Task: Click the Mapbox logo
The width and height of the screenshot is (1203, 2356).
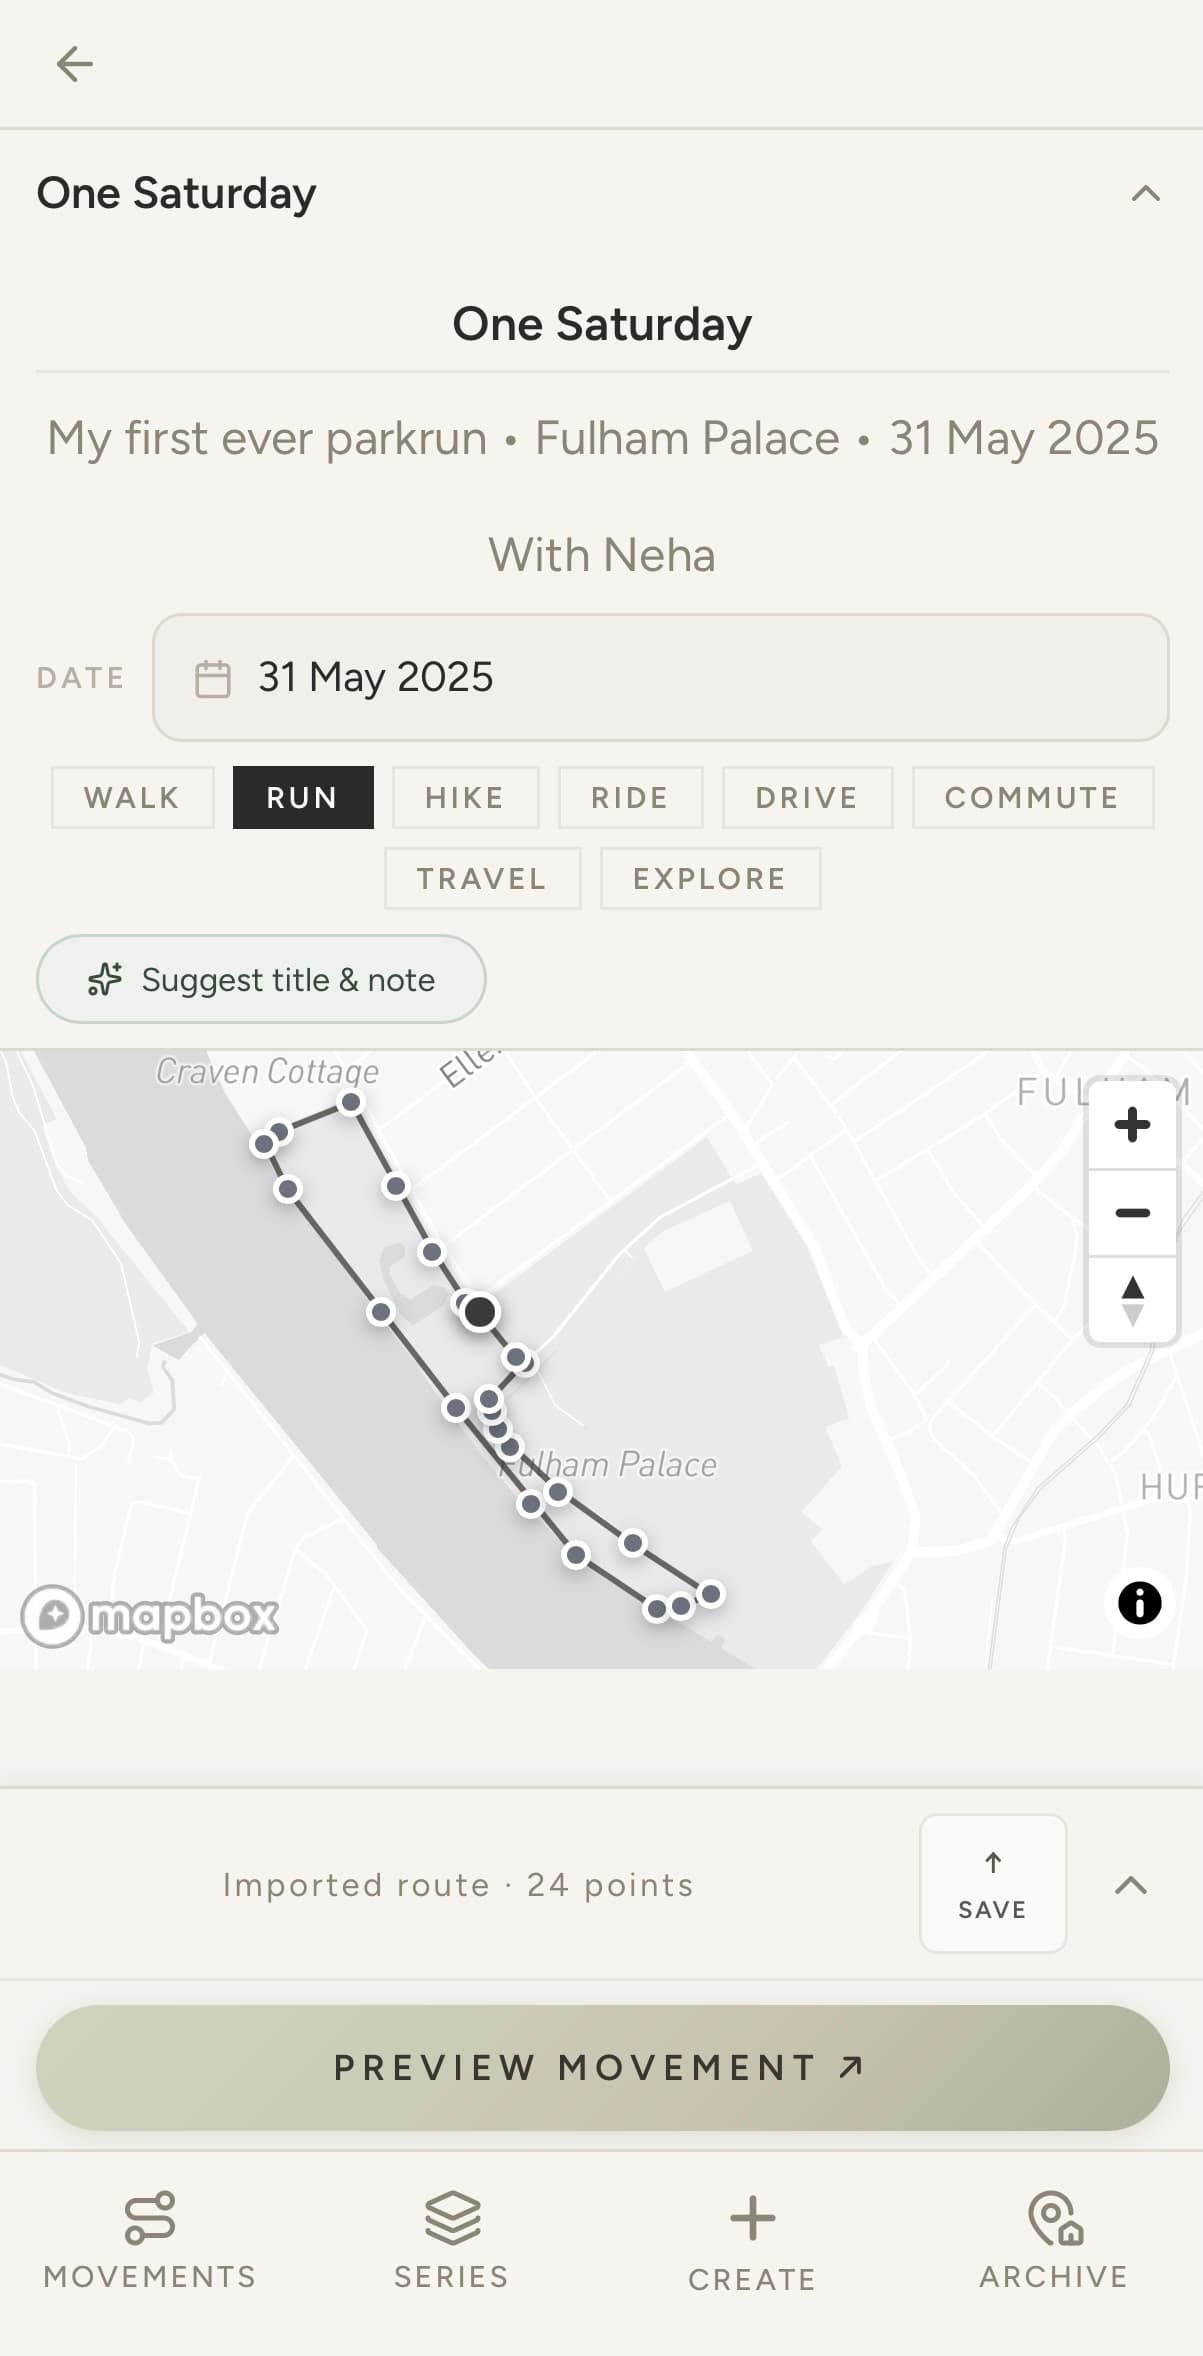Action: (150, 1615)
